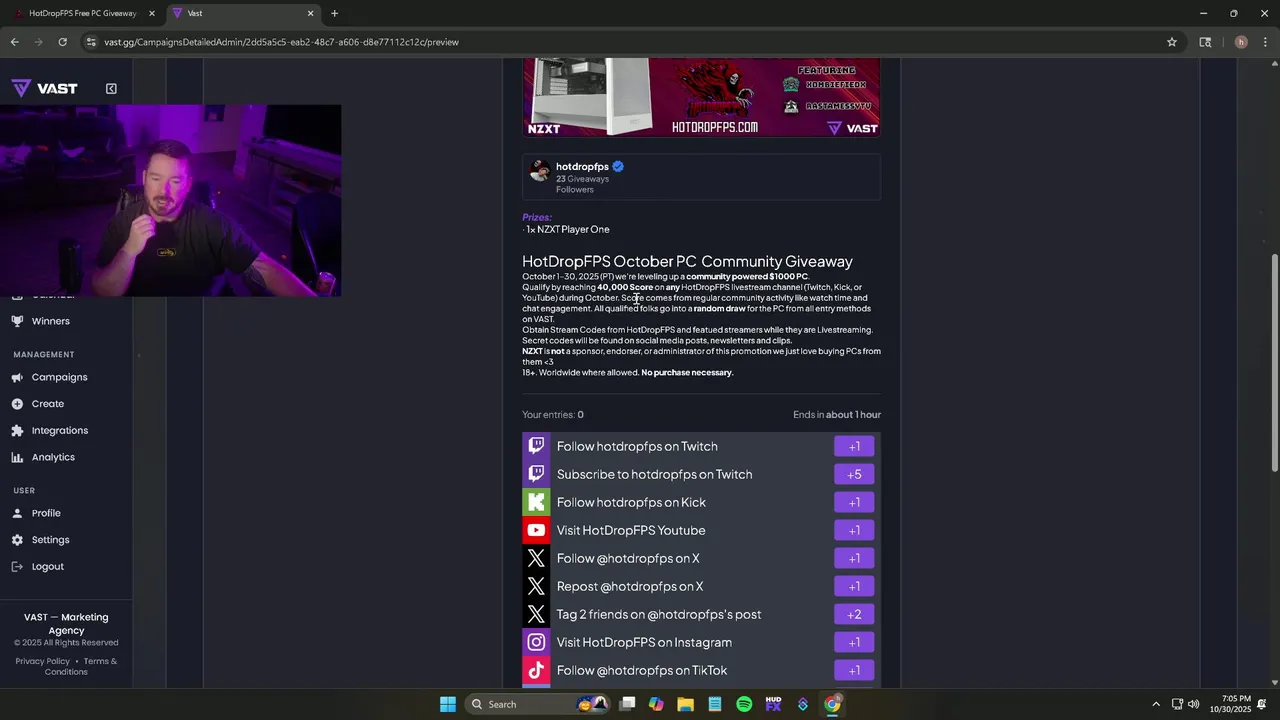This screenshot has height=720, width=1280.
Task: Click the HotDropFPS giveaway banner image
Action: [701, 97]
